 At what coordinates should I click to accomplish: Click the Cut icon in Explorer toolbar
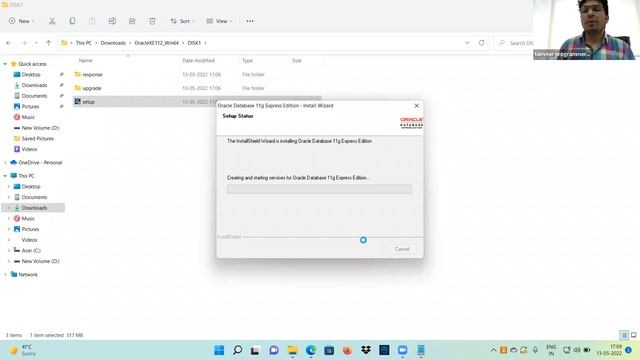coord(52,21)
